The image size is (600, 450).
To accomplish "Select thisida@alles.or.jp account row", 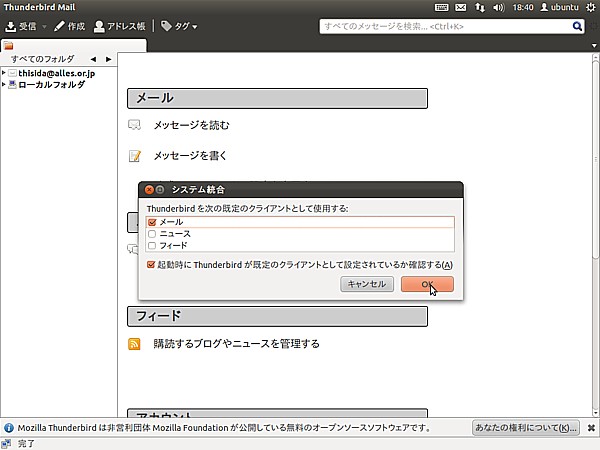I will (57, 73).
